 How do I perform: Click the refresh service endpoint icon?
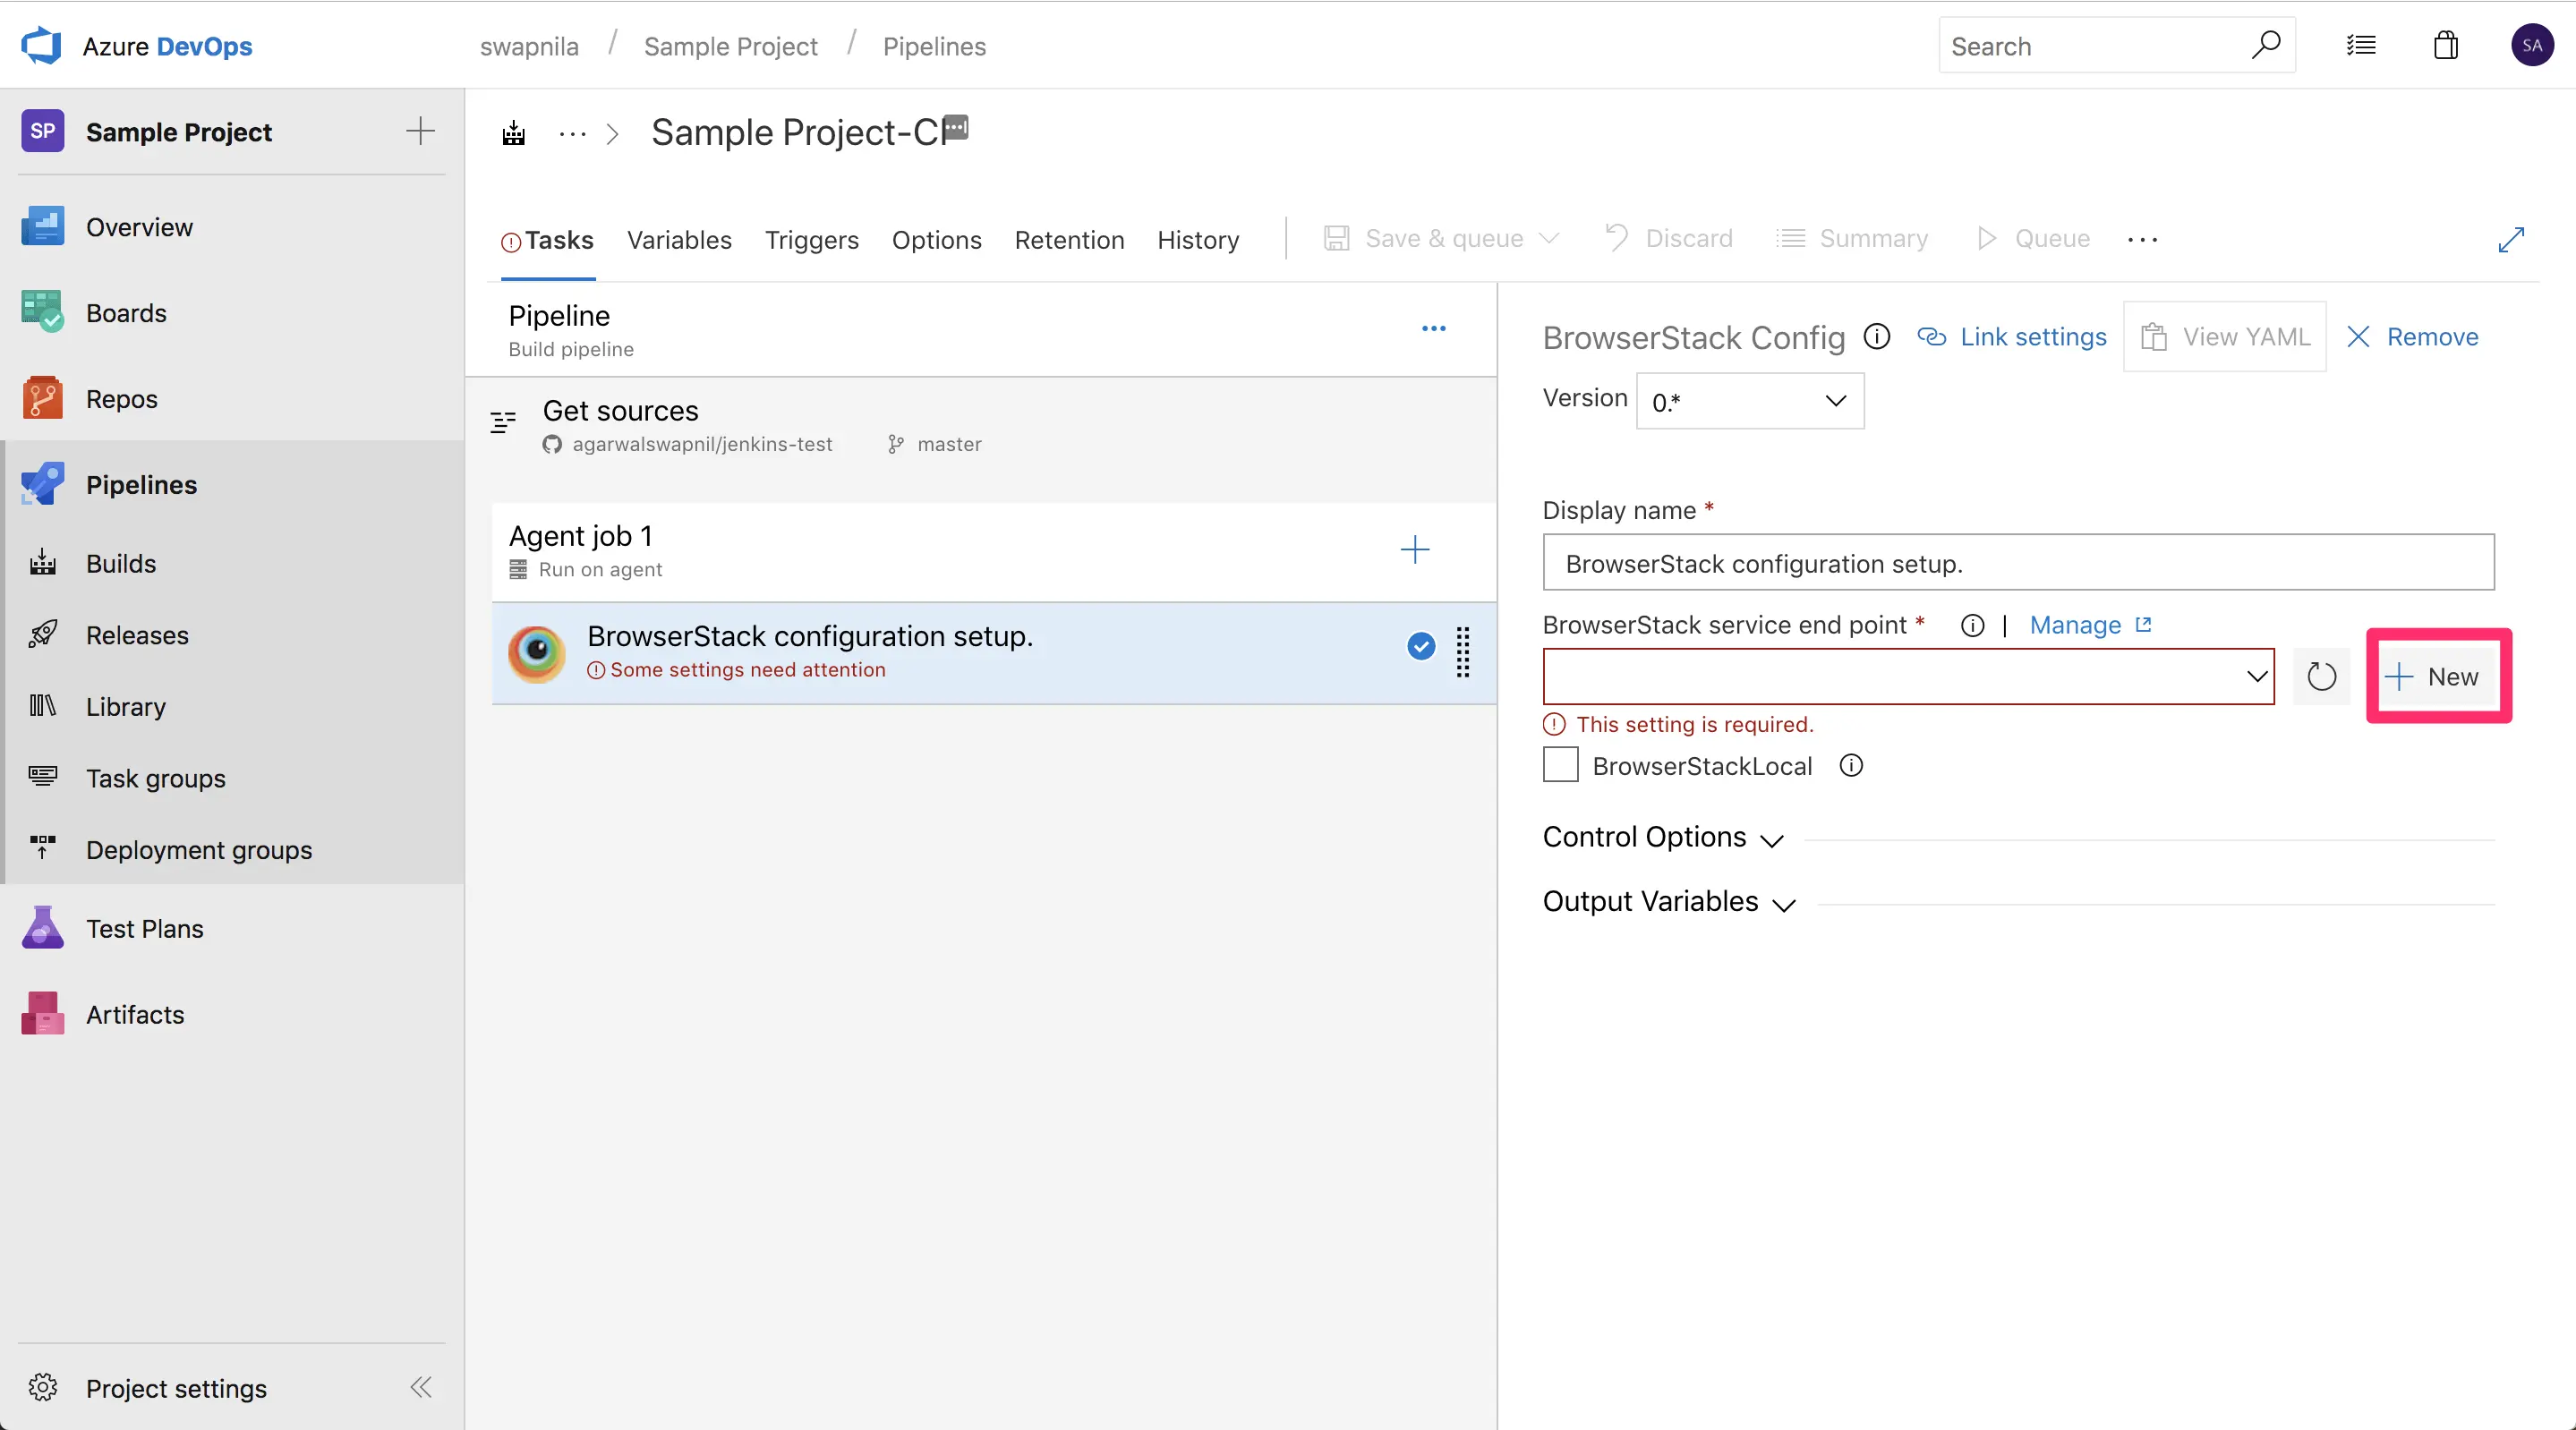click(x=2321, y=677)
